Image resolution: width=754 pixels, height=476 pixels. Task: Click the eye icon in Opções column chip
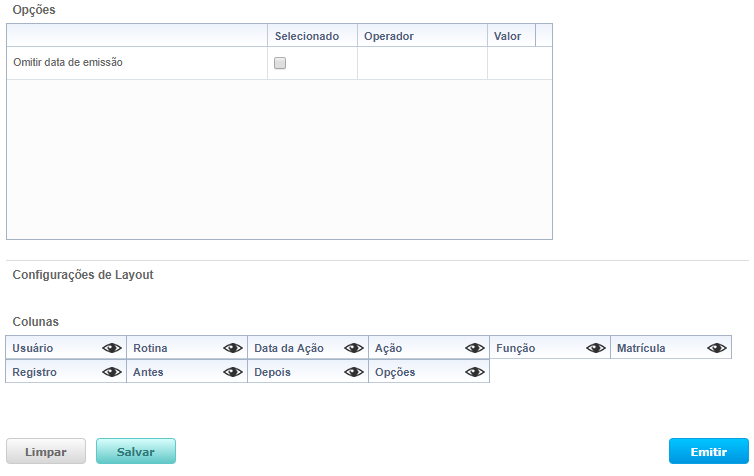click(x=475, y=372)
